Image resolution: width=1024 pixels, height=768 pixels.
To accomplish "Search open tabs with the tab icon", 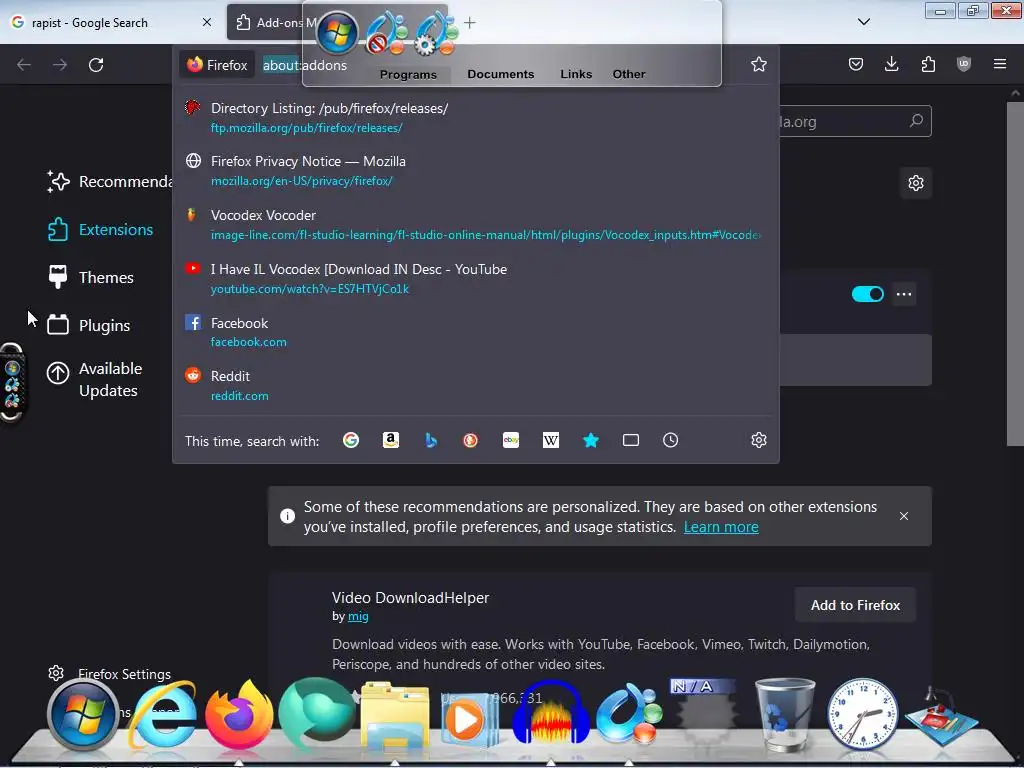I will pyautogui.click(x=631, y=440).
